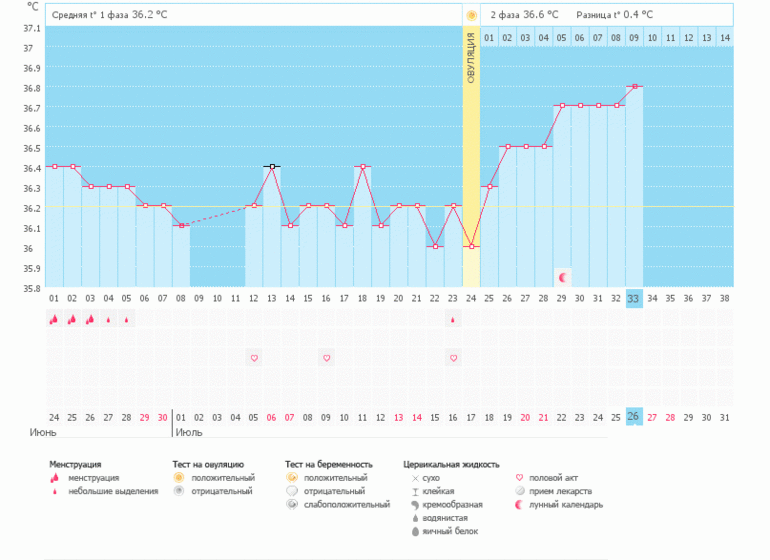Click the lunar calendar legend icon

[518, 505]
